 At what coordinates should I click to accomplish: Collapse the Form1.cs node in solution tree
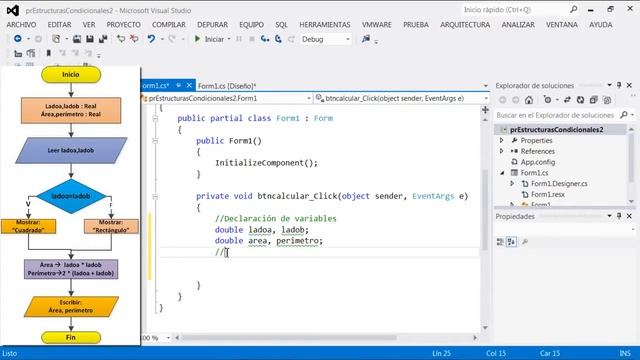point(502,173)
